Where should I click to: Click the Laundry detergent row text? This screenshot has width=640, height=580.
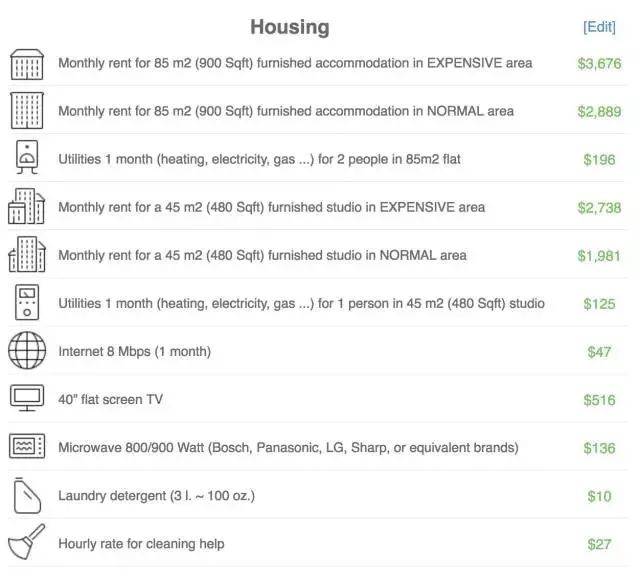pos(156,496)
